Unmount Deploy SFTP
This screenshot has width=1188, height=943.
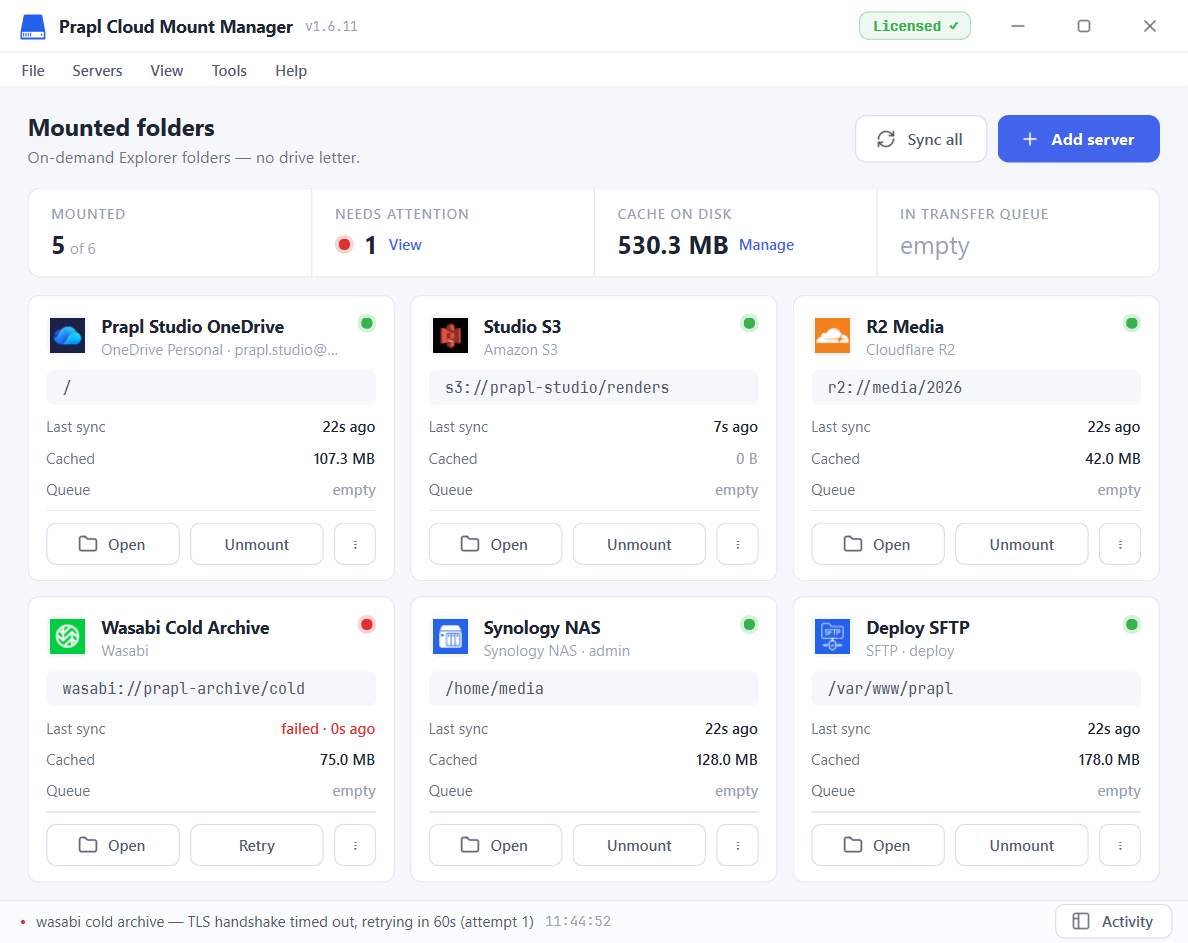[x=1022, y=845]
